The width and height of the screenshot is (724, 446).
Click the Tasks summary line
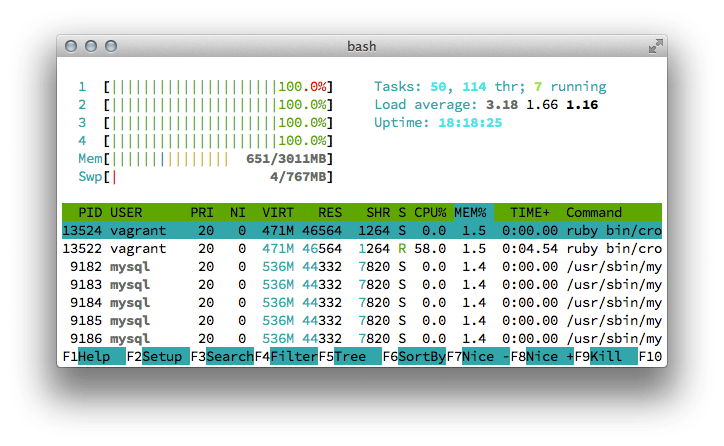(x=490, y=87)
